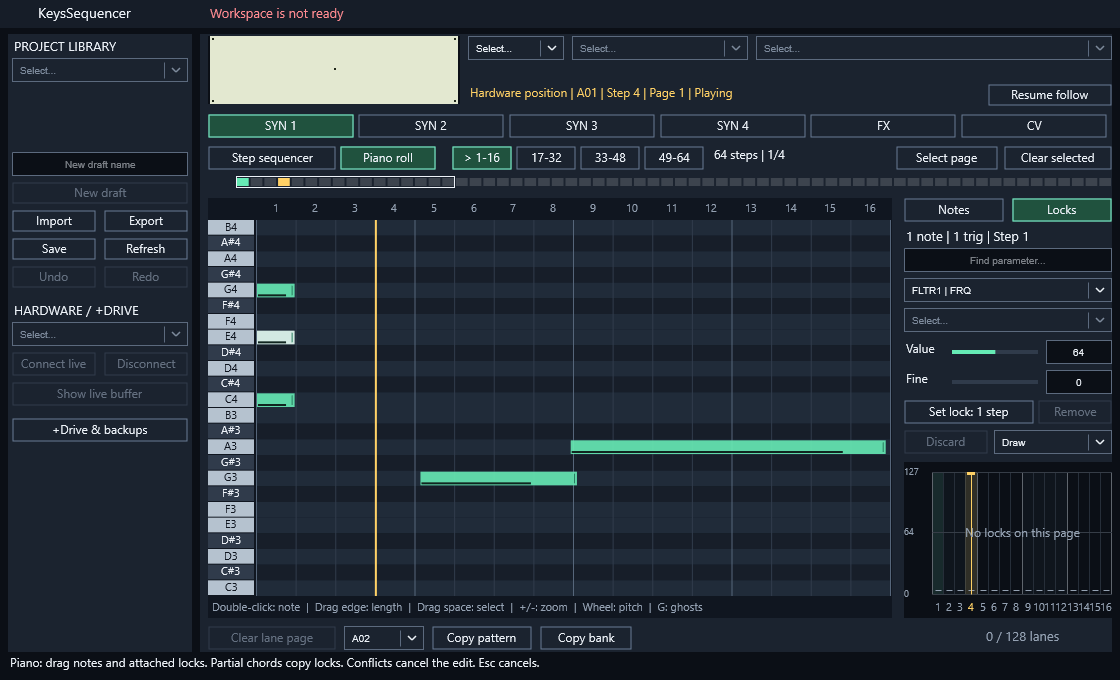This screenshot has width=1120, height=680.
Task: Click the yellow step marker in the overview strip
Action: point(284,182)
